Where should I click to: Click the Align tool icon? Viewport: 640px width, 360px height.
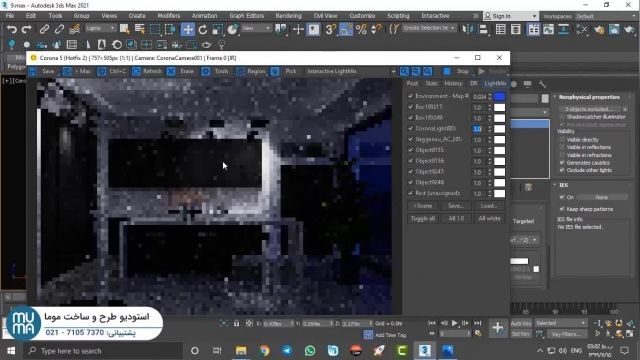point(483,29)
